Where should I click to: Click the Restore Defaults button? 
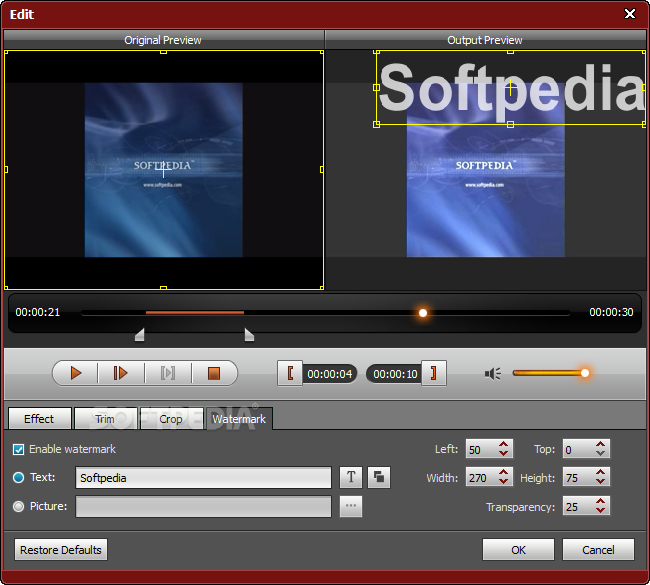(61, 550)
